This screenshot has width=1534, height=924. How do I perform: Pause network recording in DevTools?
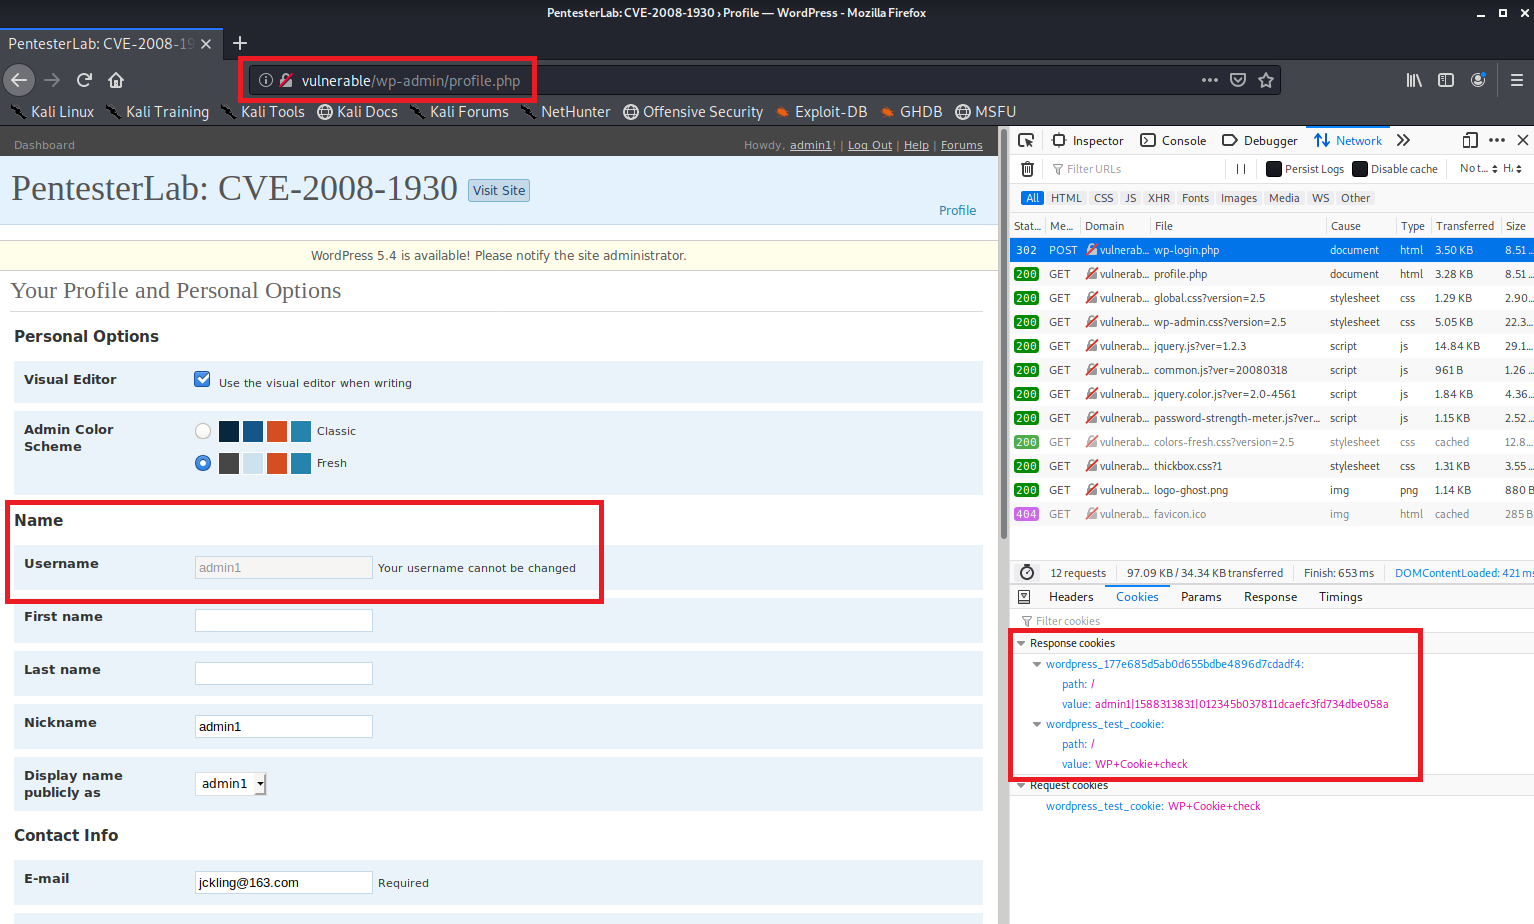(x=1241, y=169)
